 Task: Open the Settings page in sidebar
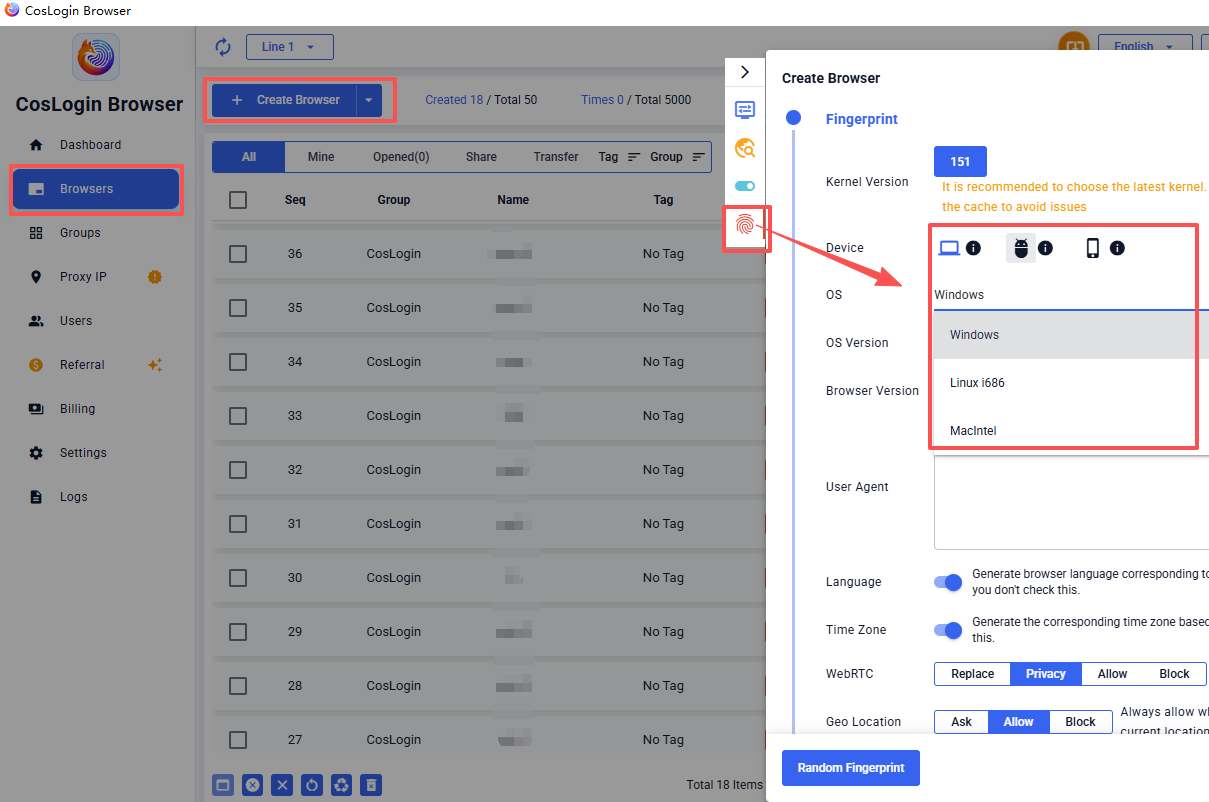tap(96, 453)
